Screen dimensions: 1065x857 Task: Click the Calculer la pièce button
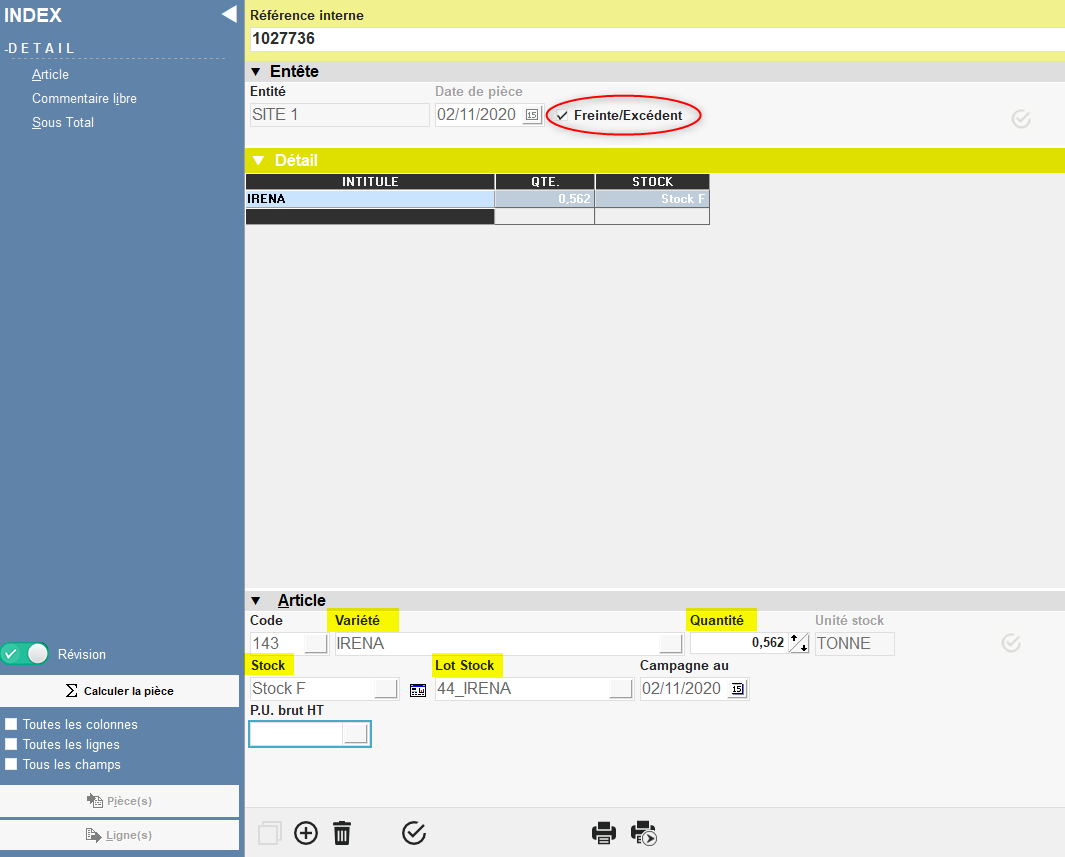tap(119, 691)
